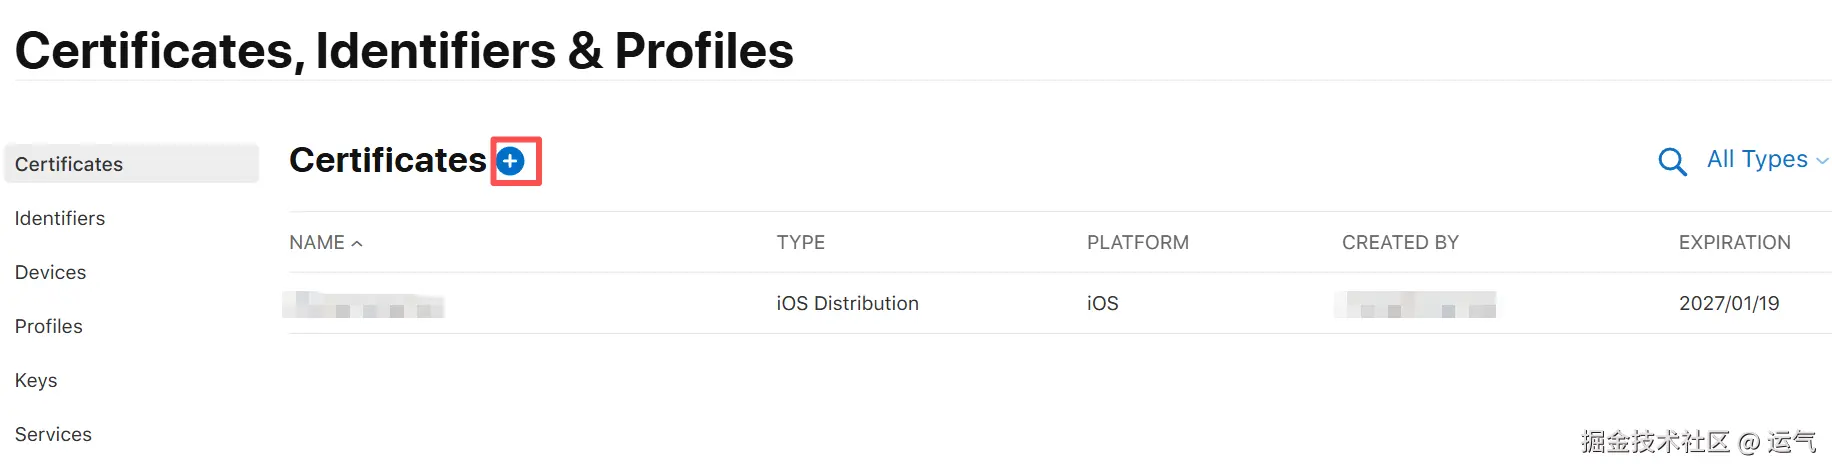Navigate to the Keys section
The width and height of the screenshot is (1832, 471).
click(x=36, y=380)
